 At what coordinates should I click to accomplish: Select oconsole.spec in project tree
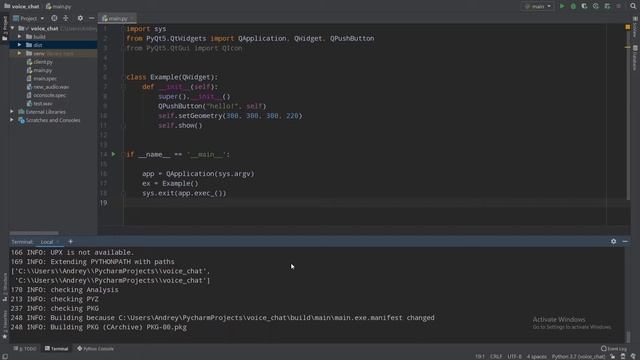pos(46,95)
